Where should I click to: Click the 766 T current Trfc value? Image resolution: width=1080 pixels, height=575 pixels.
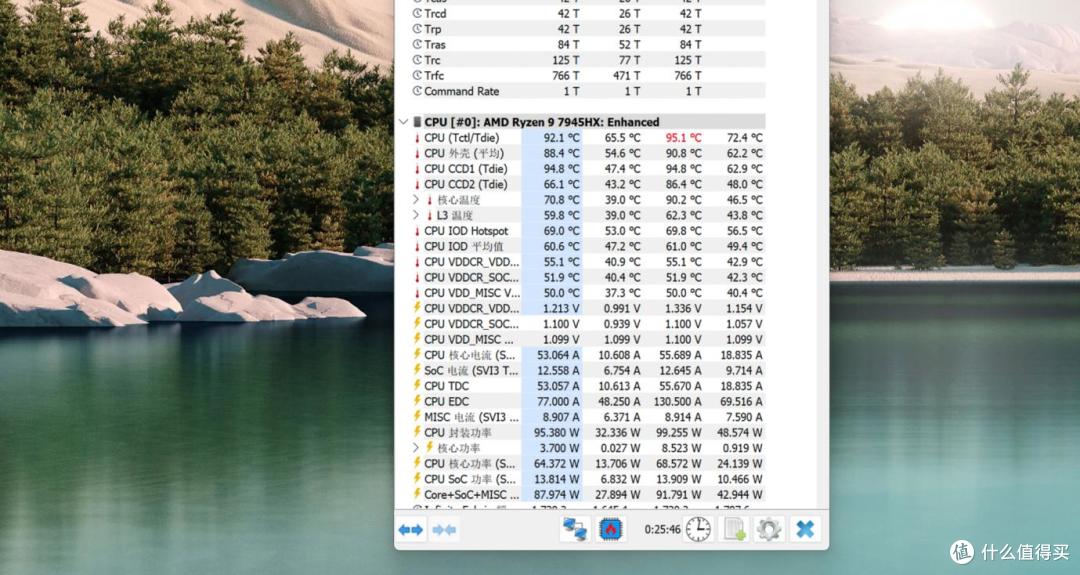[565, 76]
